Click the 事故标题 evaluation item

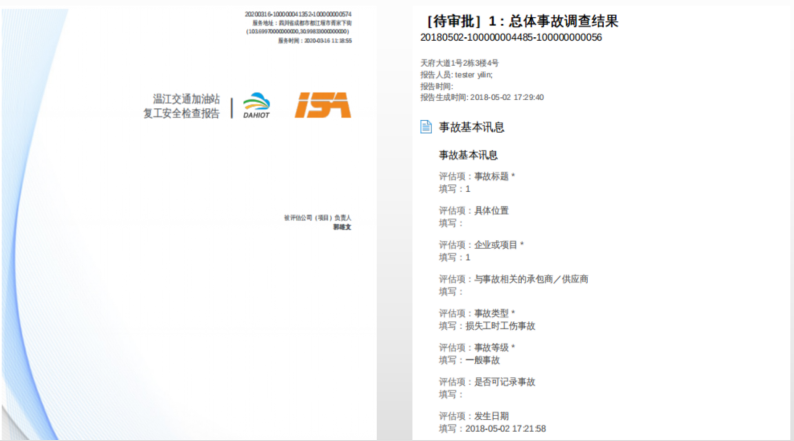pyautogui.click(x=477, y=177)
